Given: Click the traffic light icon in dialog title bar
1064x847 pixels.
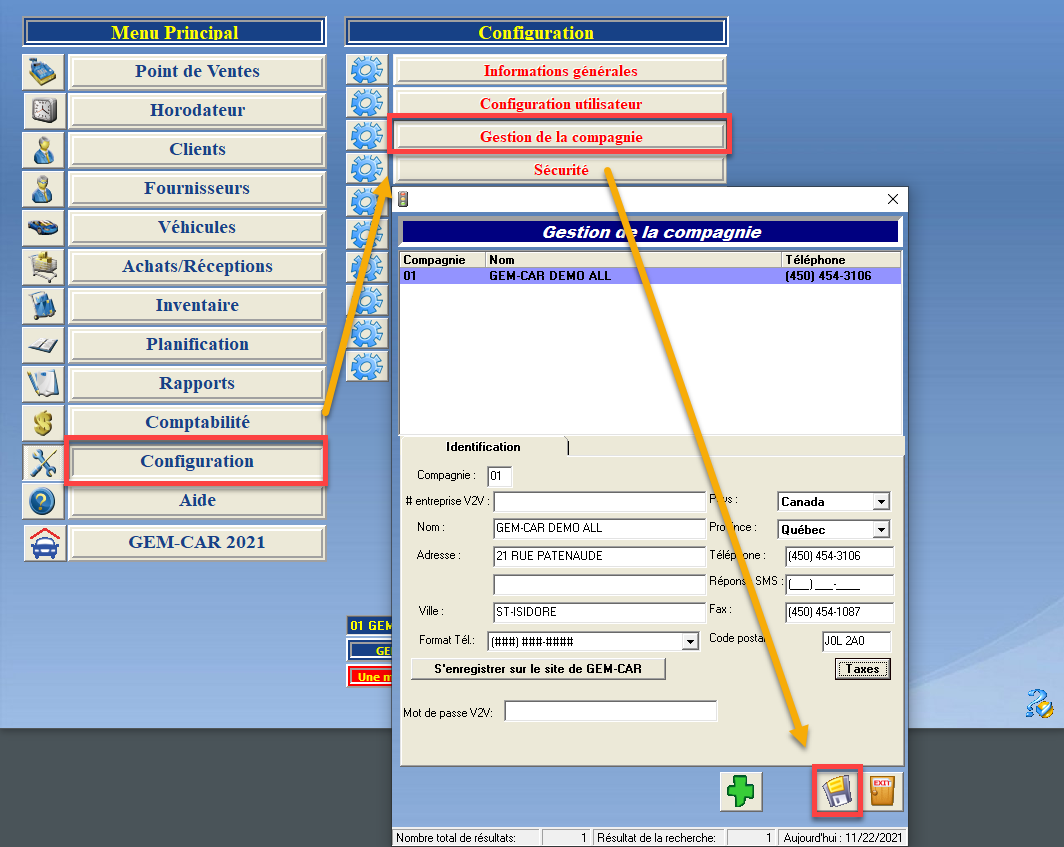Looking at the screenshot, I should click(x=403, y=199).
